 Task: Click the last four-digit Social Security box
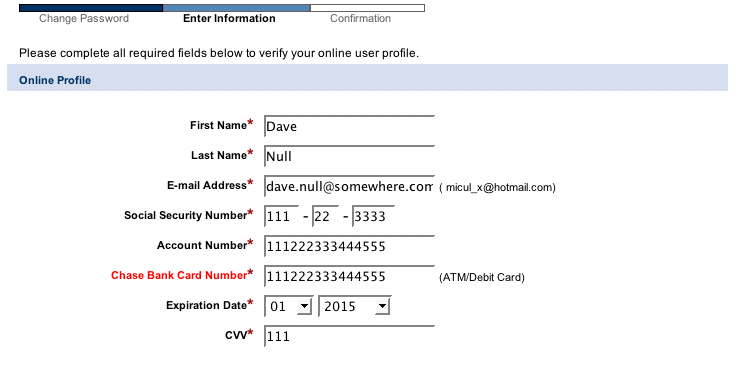(373, 216)
